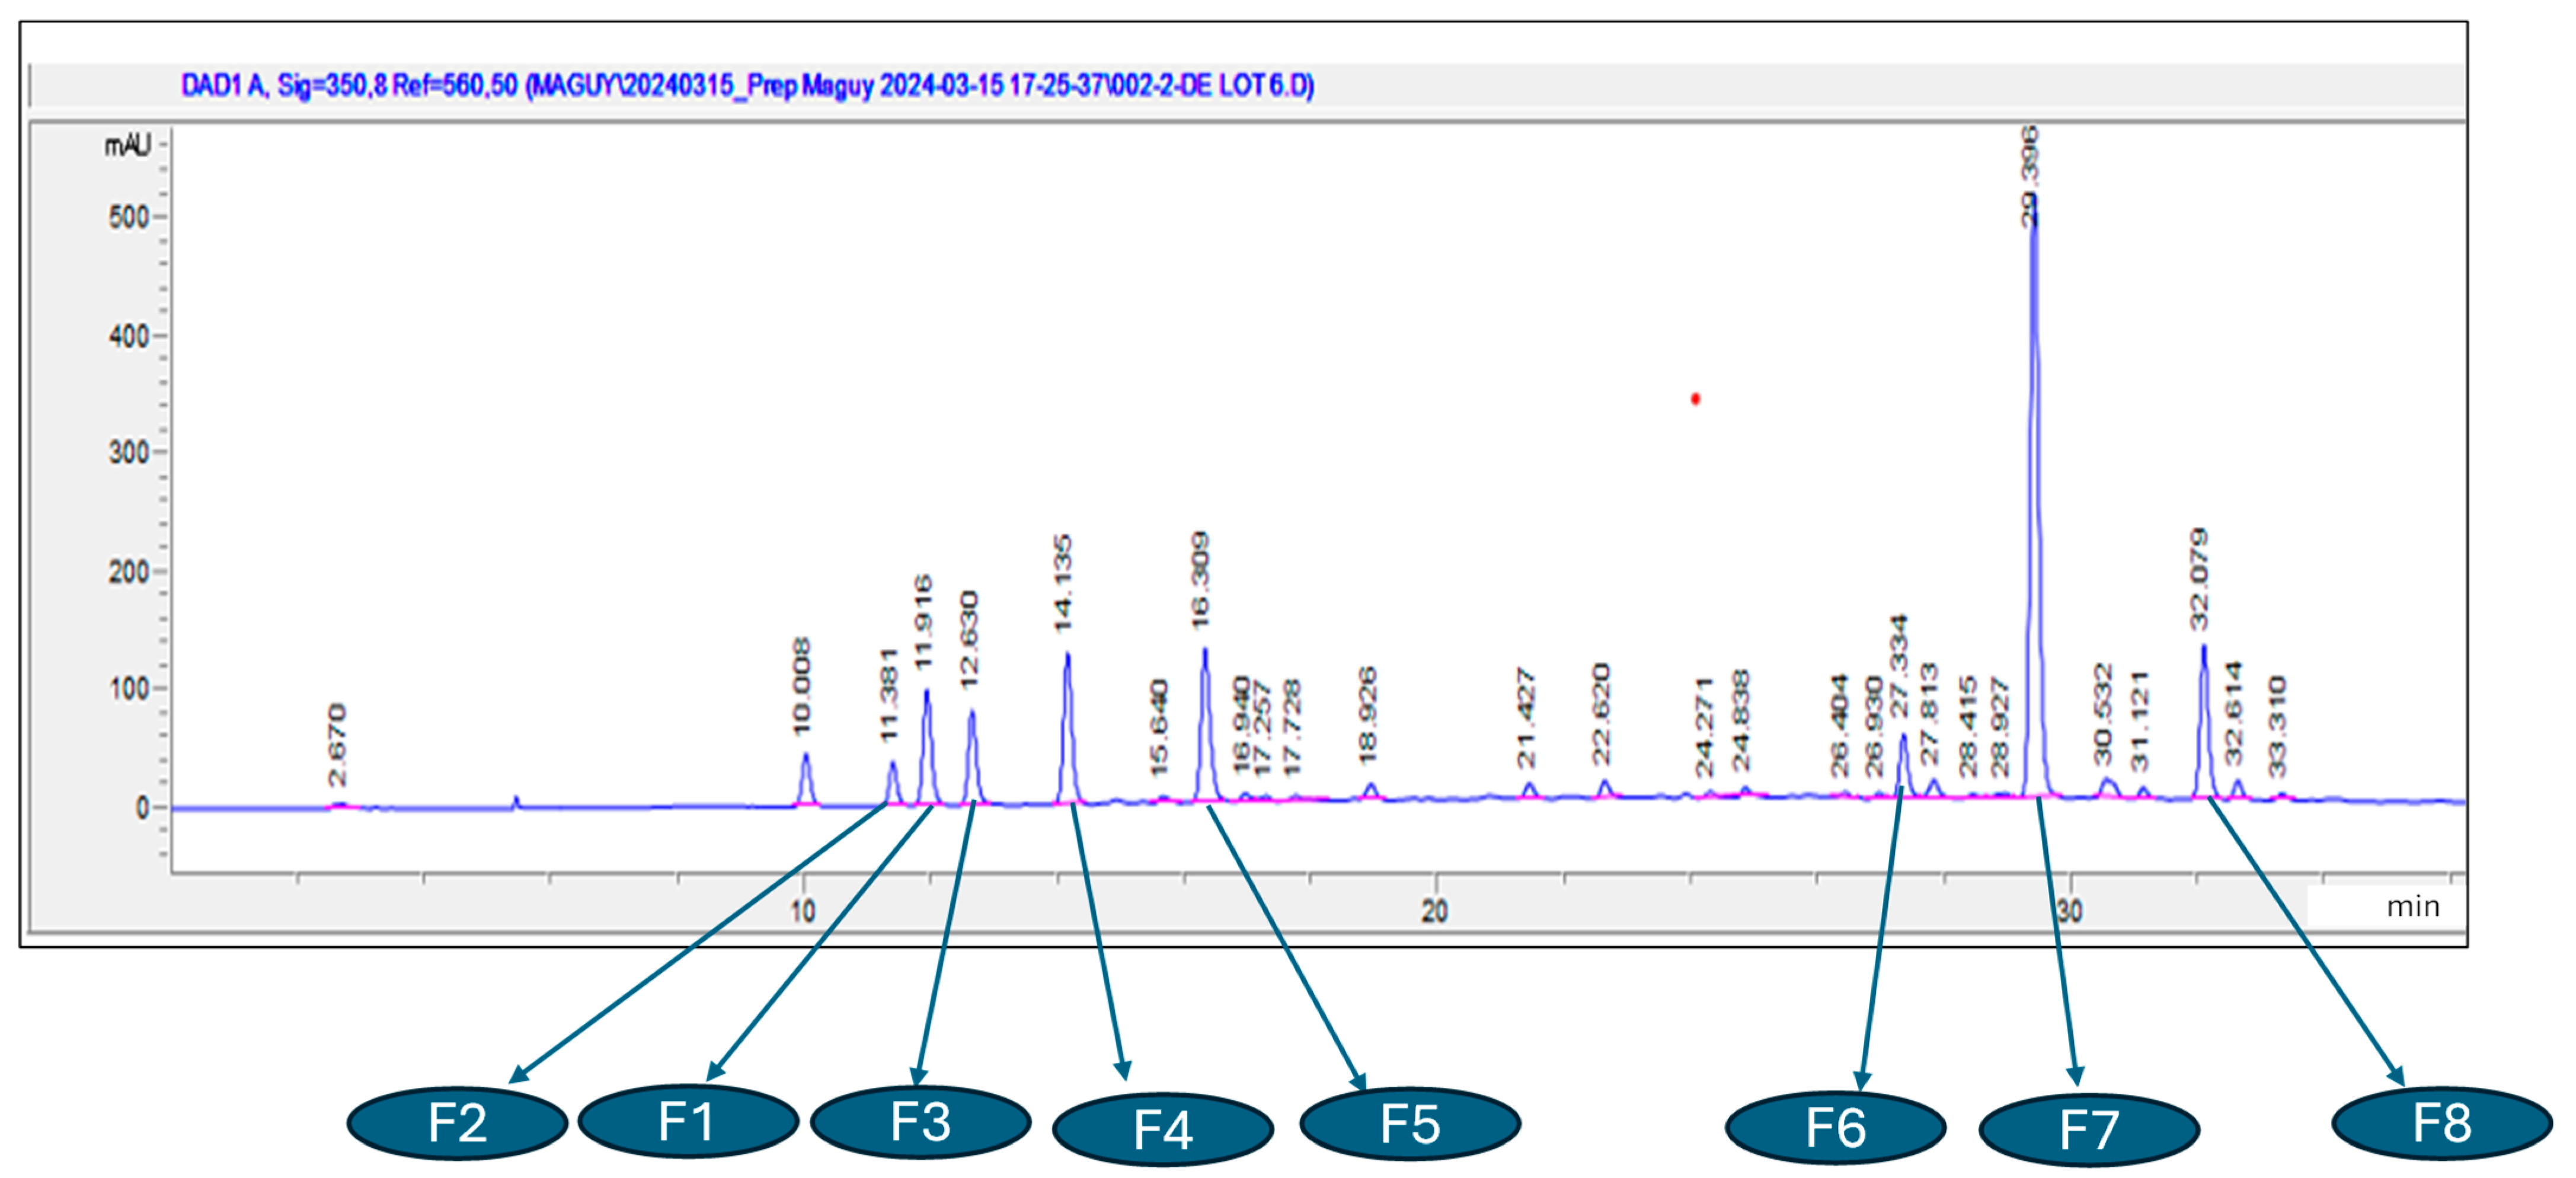Click the 32.079 peak retention label
2576x1178 pixels.
point(2198,579)
